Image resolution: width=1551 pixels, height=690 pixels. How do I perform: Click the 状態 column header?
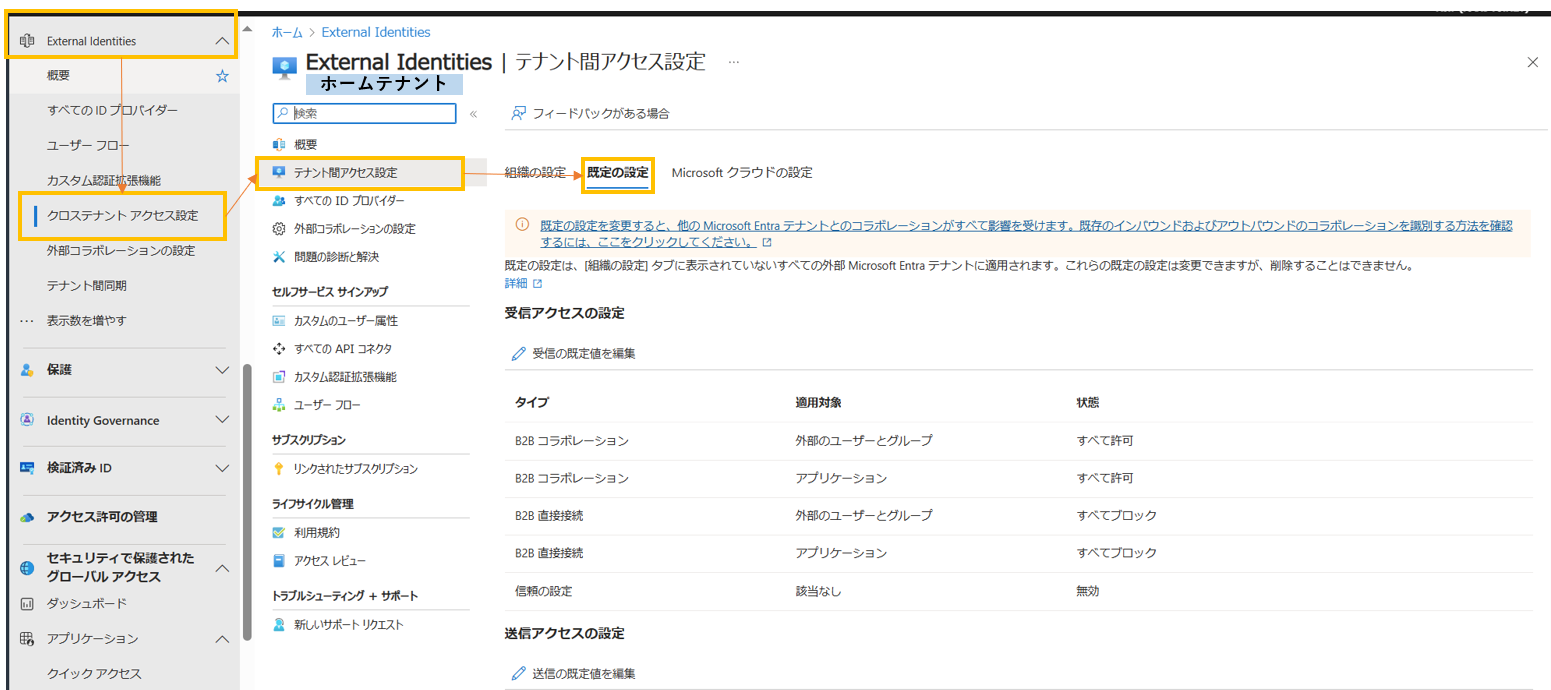(x=1088, y=402)
